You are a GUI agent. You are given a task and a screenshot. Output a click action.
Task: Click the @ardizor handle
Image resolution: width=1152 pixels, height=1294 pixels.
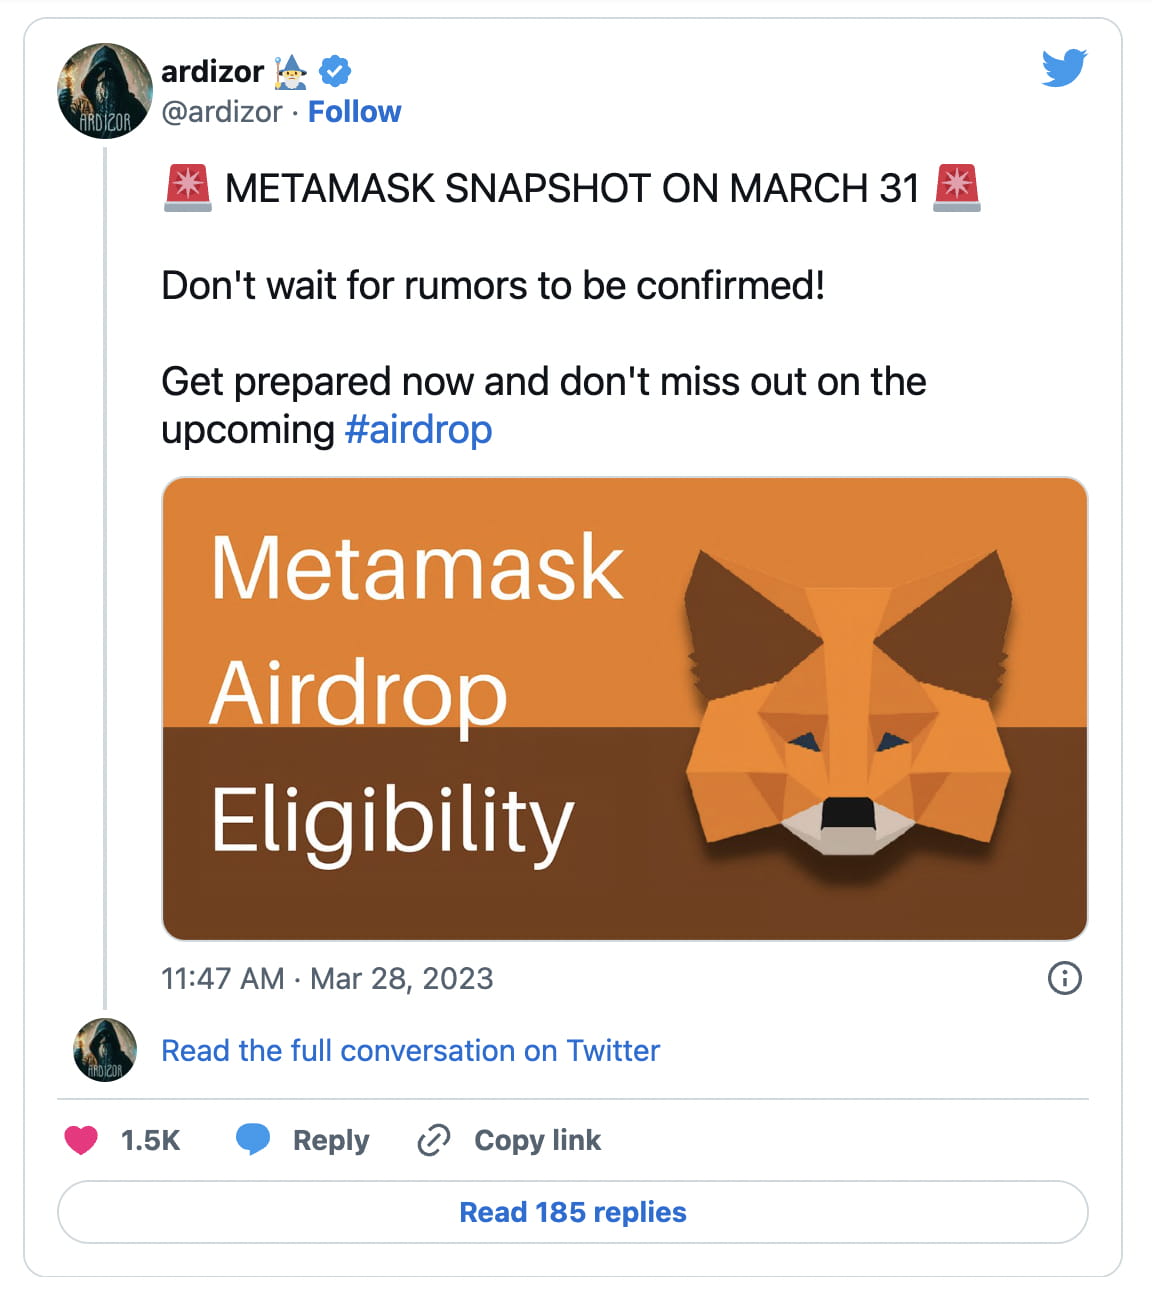(x=222, y=112)
